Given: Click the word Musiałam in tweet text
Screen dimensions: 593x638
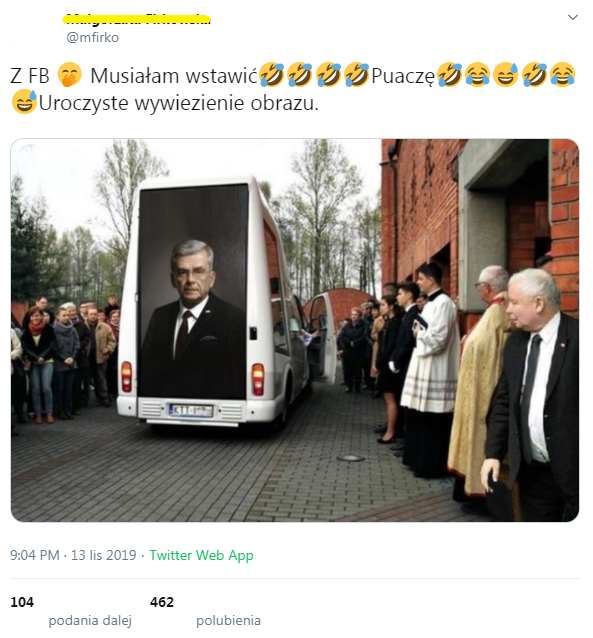Looking at the screenshot, I should (x=135, y=76).
